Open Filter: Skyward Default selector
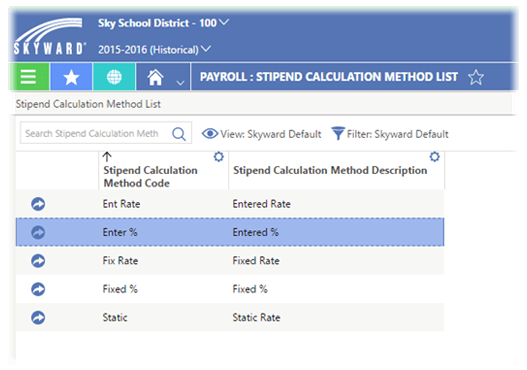The width and height of the screenshot is (527, 370). [x=390, y=134]
